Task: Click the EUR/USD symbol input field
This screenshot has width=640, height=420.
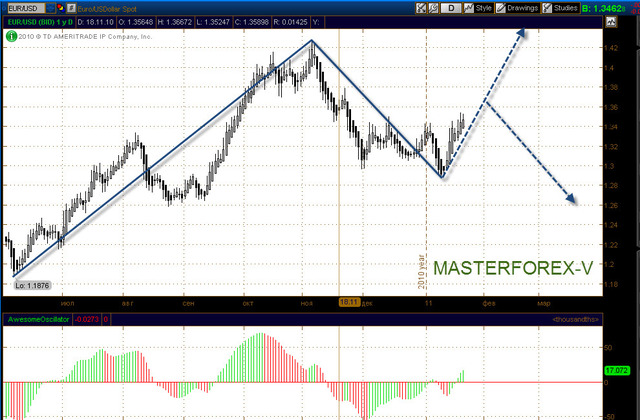Action: point(26,8)
